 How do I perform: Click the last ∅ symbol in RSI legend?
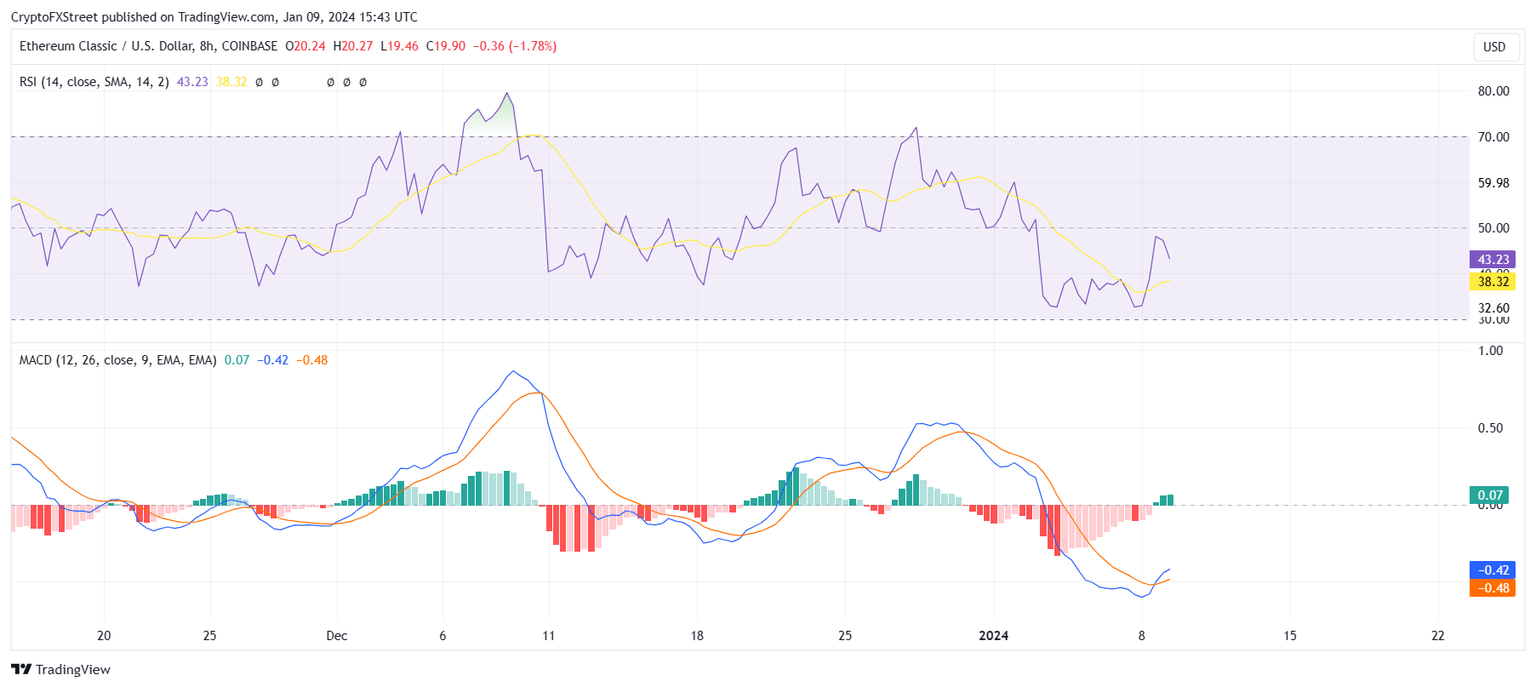(x=361, y=82)
